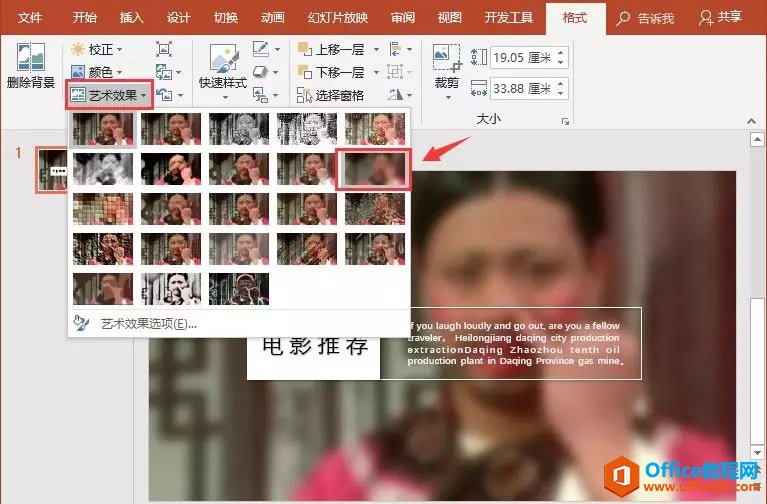Switch to the Design (设计) tab
The width and height of the screenshot is (767, 504).
coord(179,18)
